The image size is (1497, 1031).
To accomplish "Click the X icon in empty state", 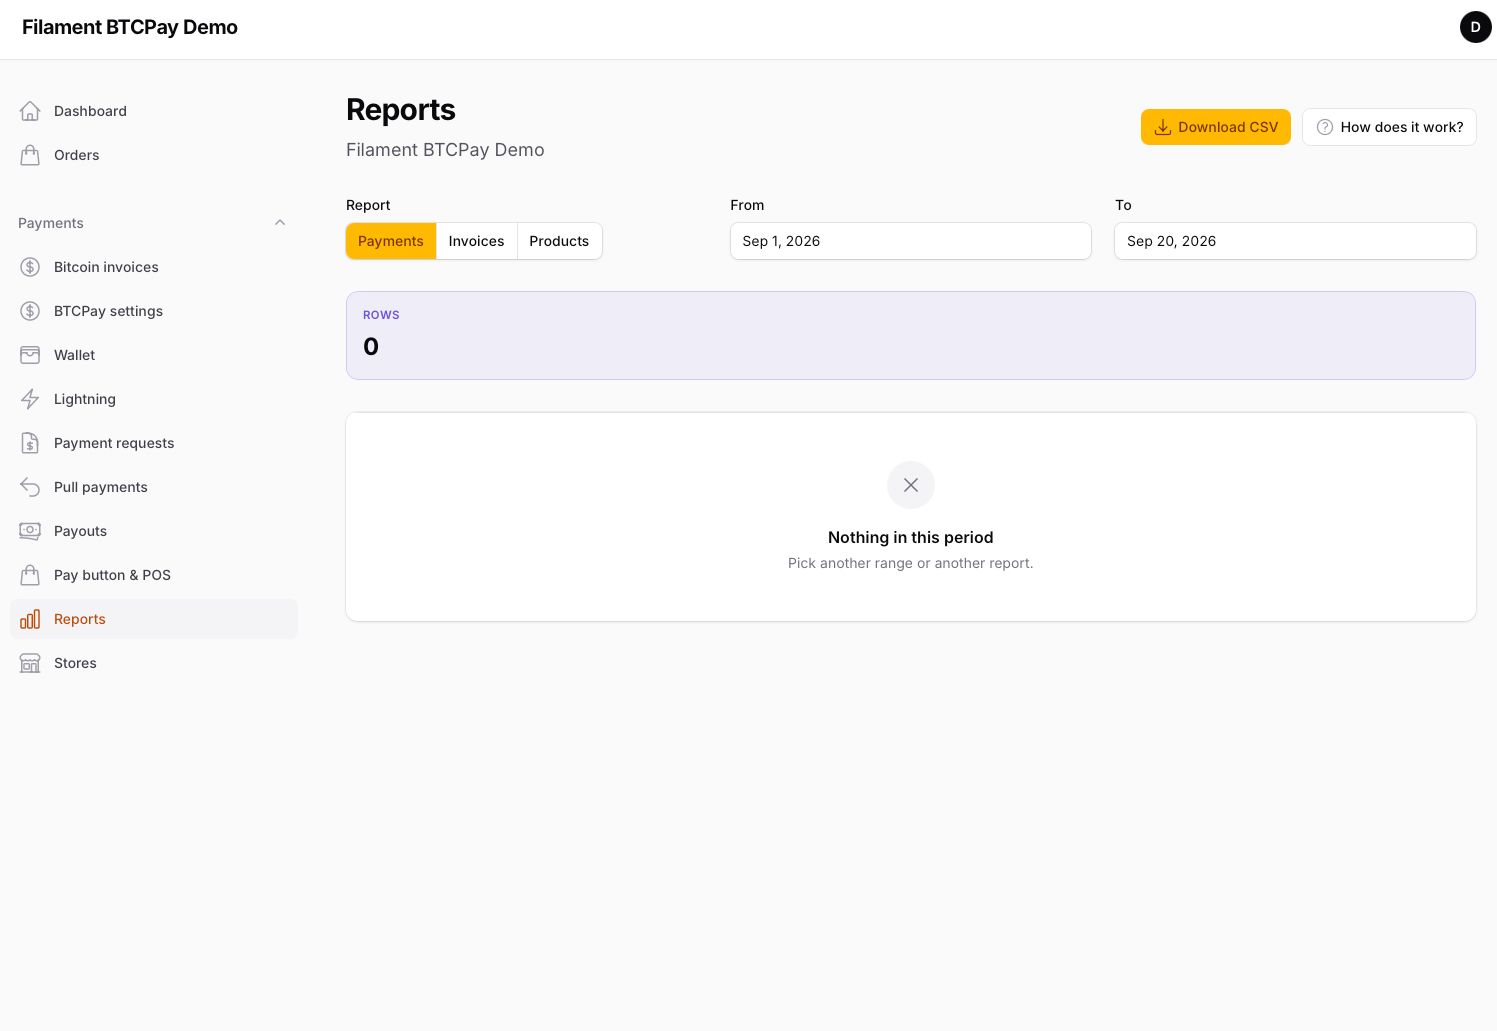I will [911, 485].
